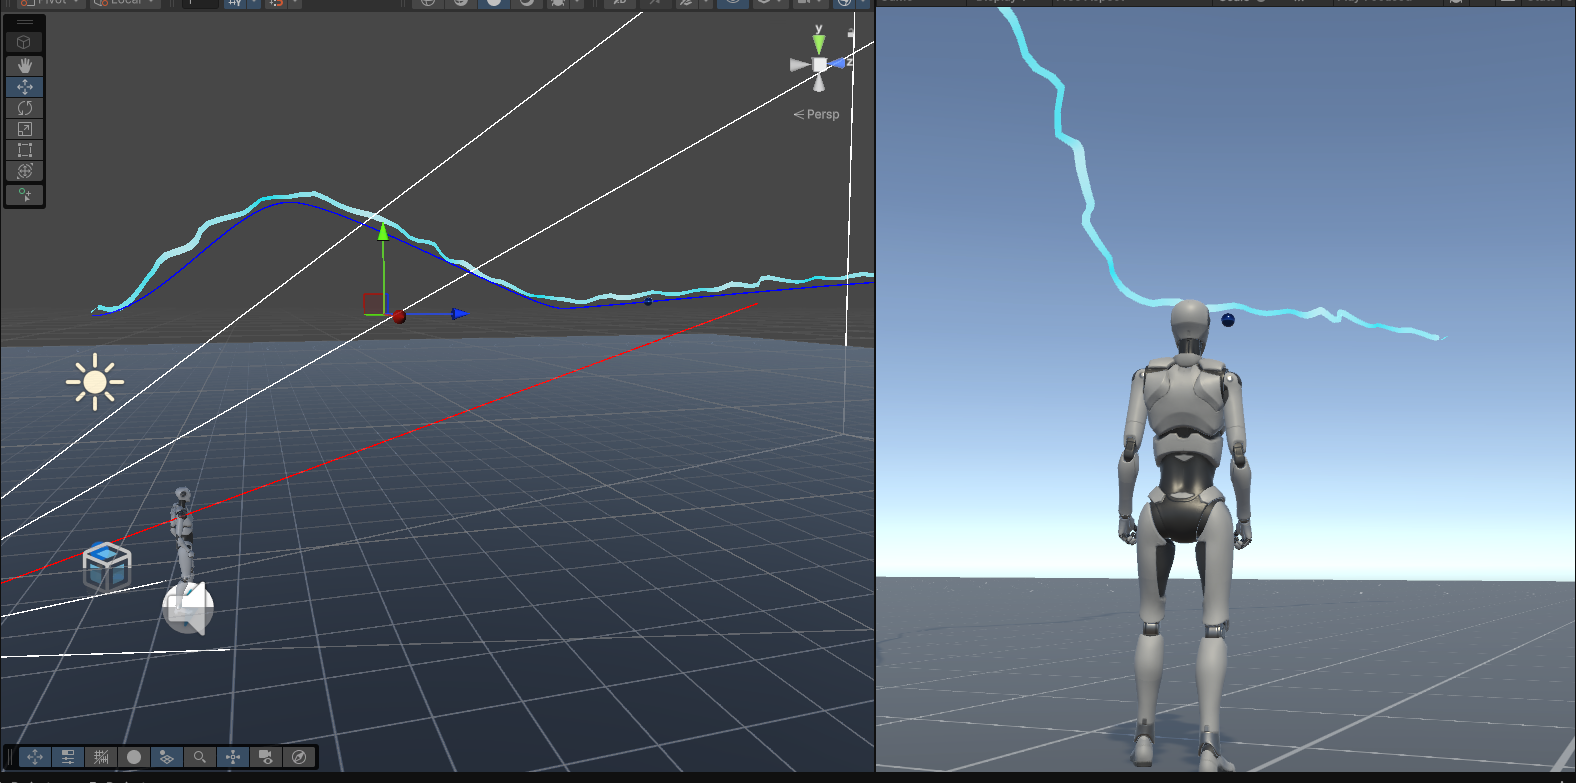Select the Rect Transform tool
This screenshot has width=1576, height=783.
[x=24, y=150]
